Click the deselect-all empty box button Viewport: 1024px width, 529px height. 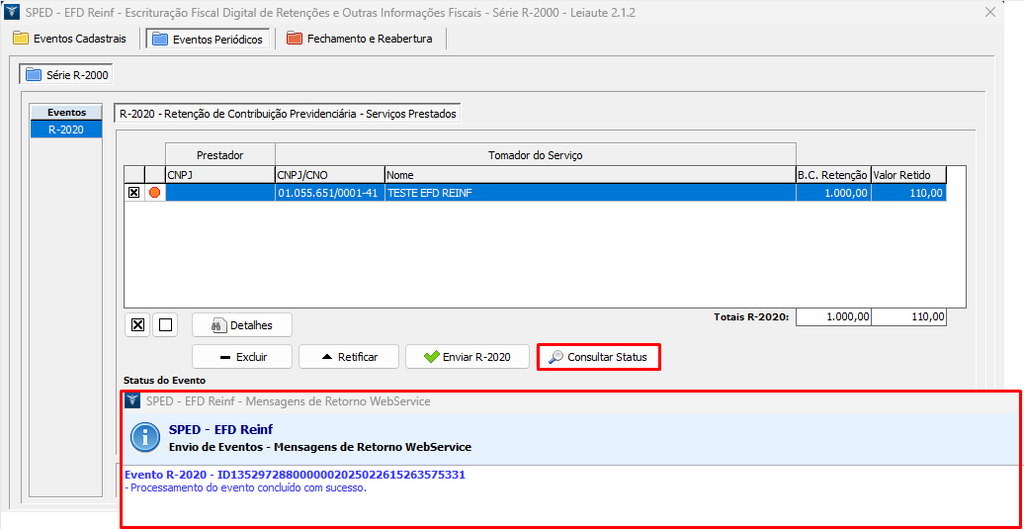click(x=166, y=324)
